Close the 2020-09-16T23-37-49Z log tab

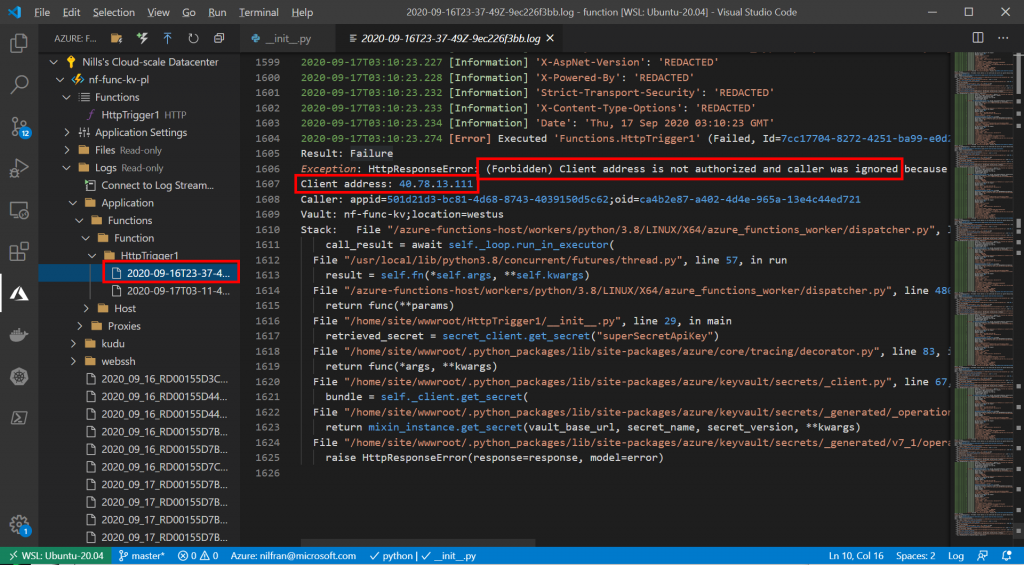pyautogui.click(x=551, y=39)
